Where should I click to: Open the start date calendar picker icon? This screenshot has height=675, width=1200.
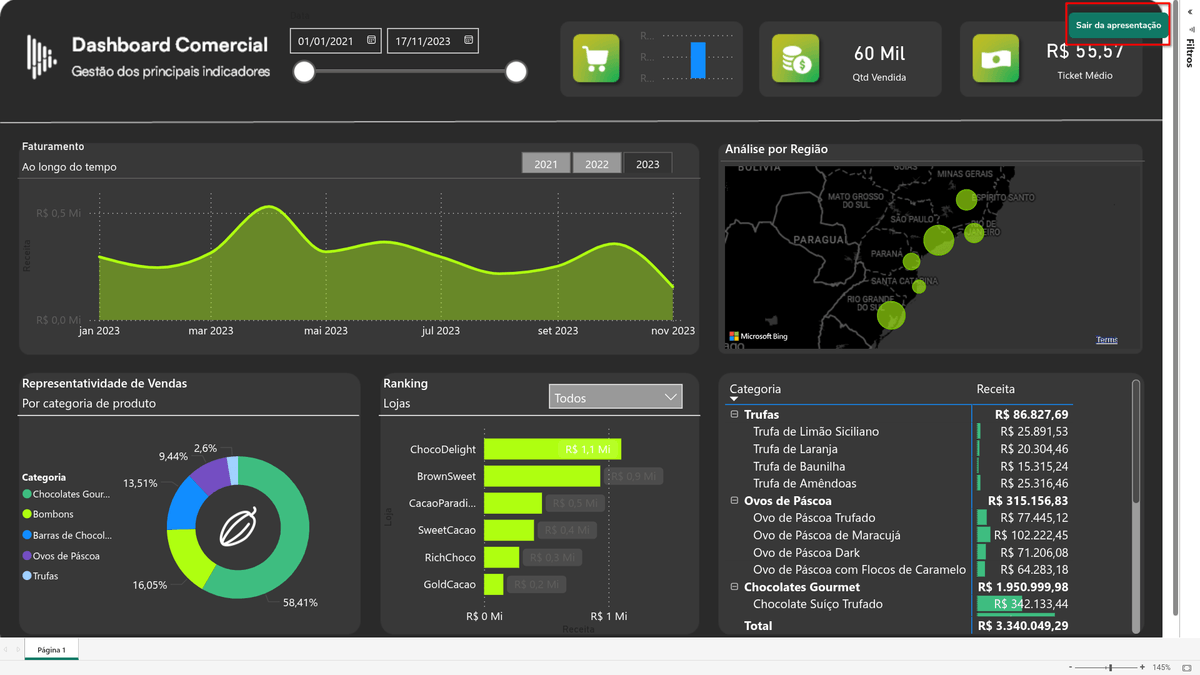(371, 41)
